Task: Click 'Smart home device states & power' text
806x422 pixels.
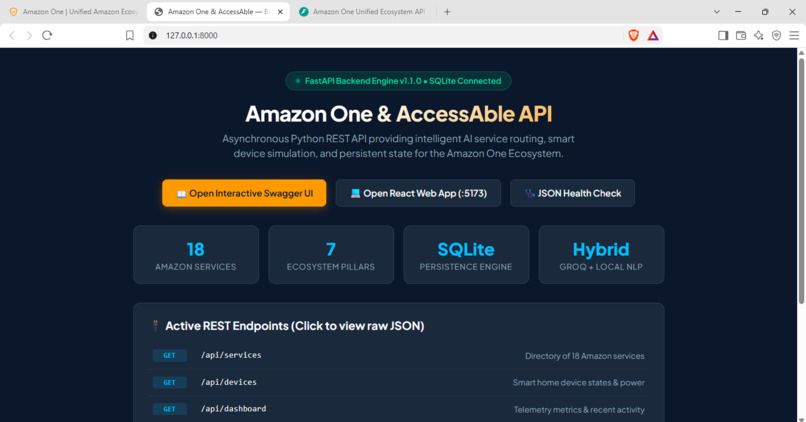Action: click(578, 383)
